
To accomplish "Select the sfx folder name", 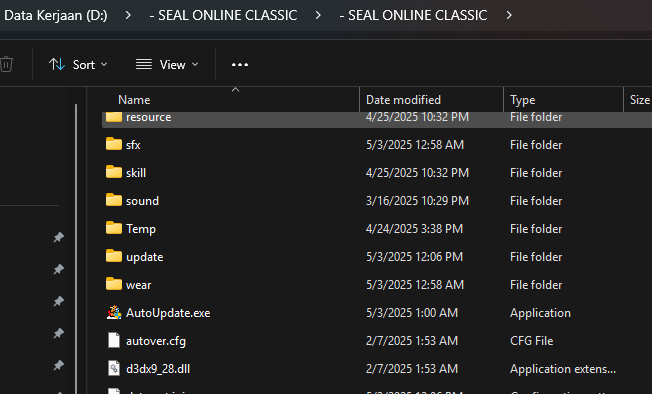I will 133,145.
